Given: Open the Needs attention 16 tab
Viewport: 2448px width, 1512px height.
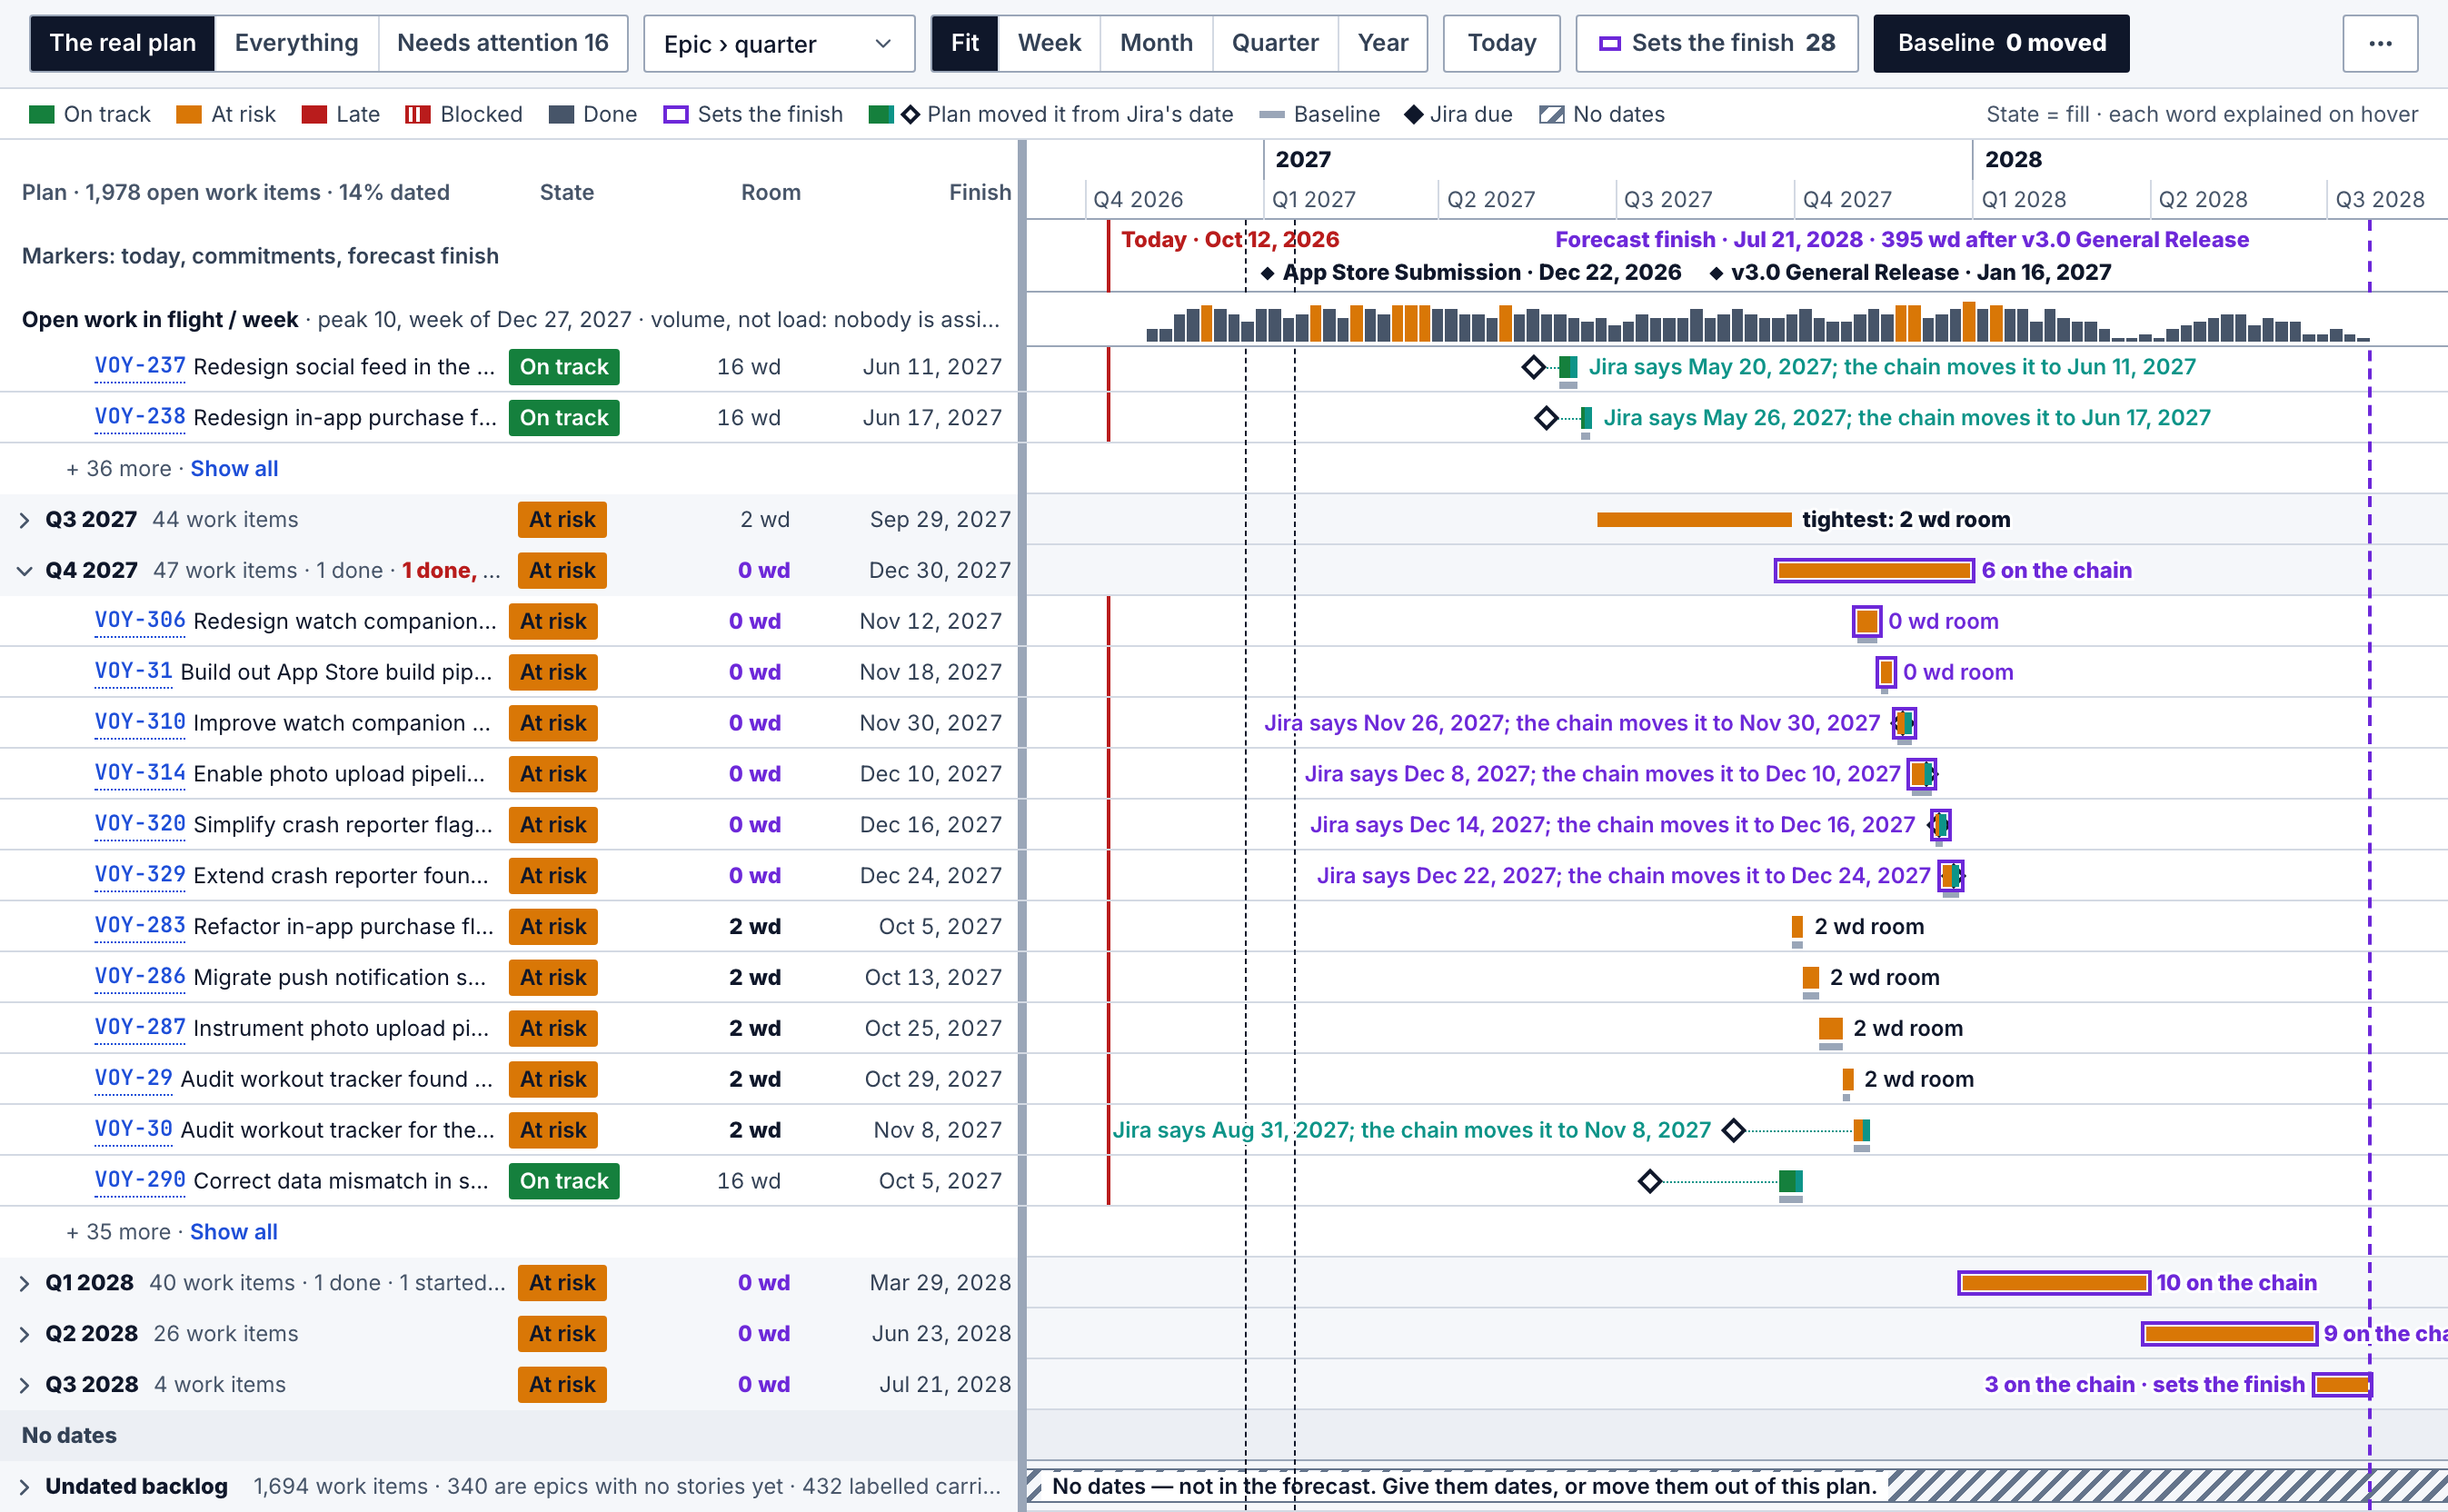Looking at the screenshot, I should pyautogui.click(x=503, y=43).
